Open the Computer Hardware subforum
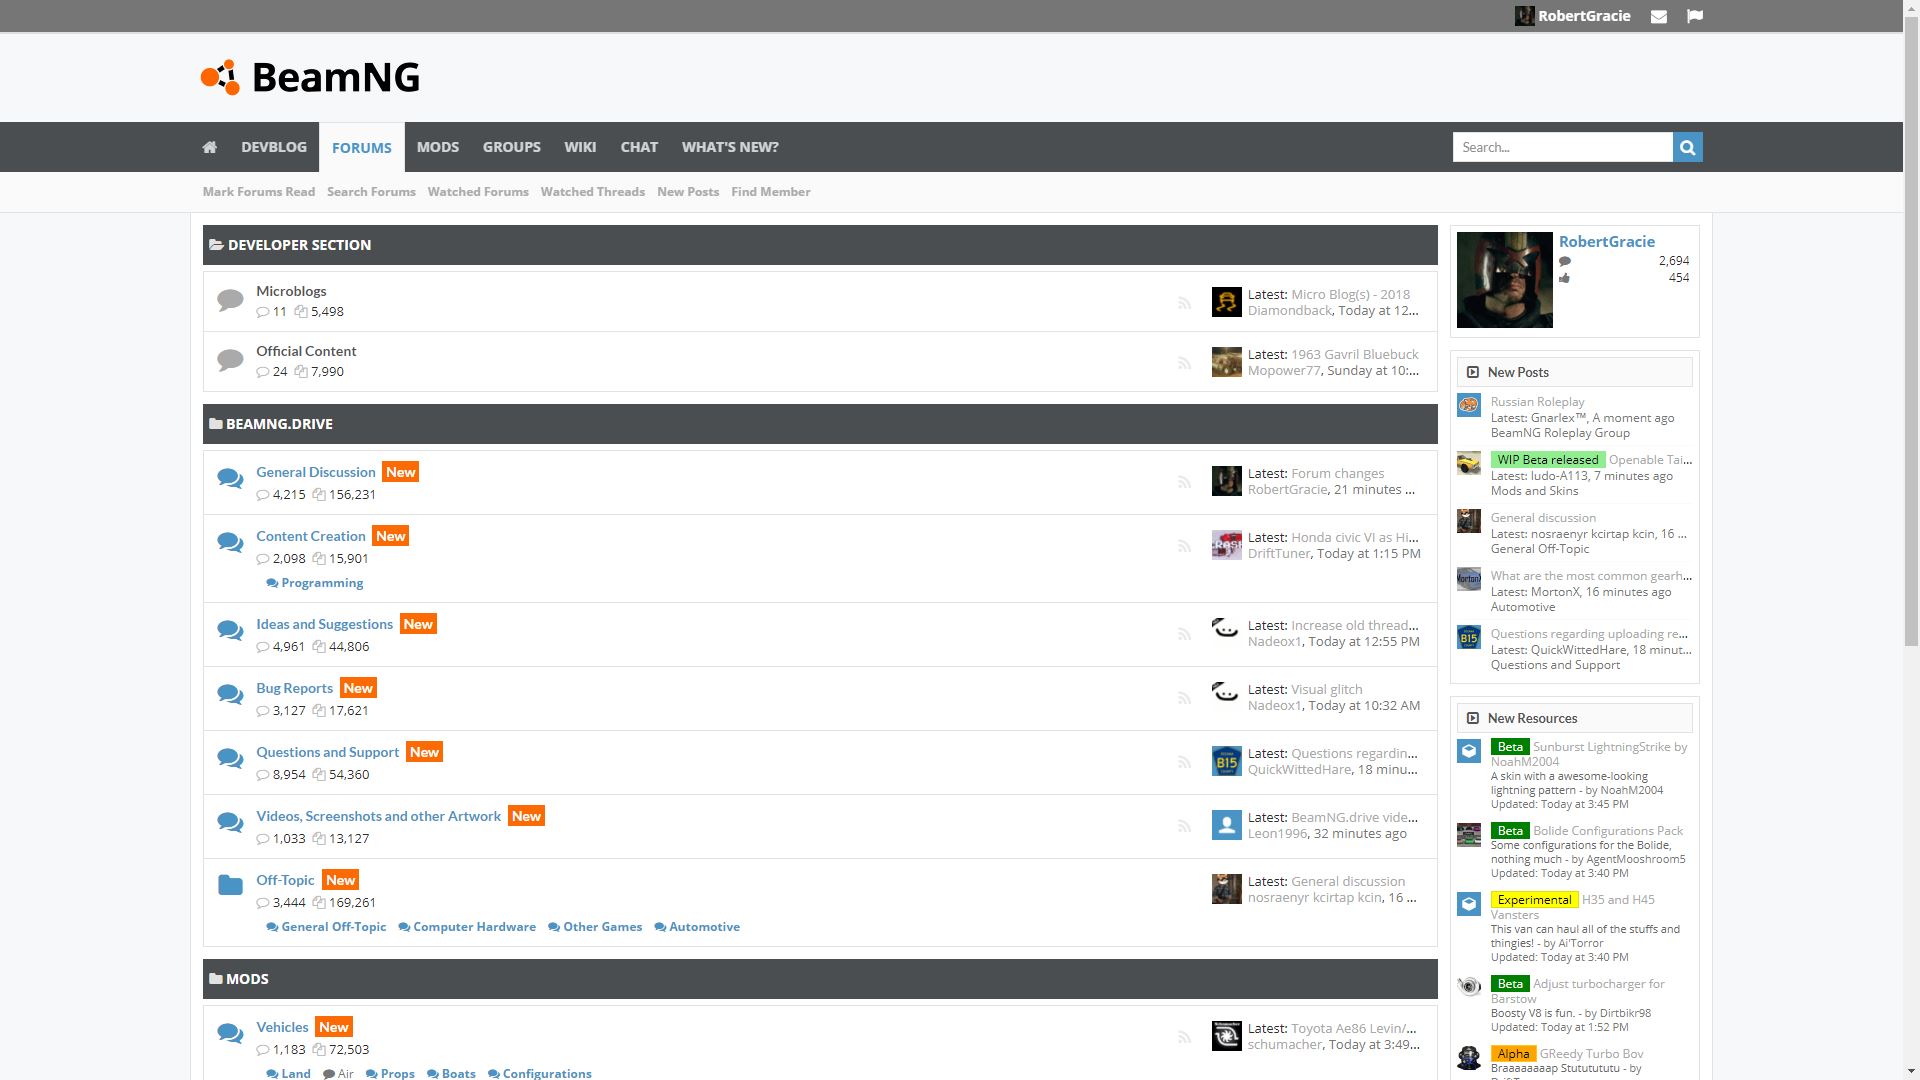The height and width of the screenshot is (1080, 1920). (467, 927)
